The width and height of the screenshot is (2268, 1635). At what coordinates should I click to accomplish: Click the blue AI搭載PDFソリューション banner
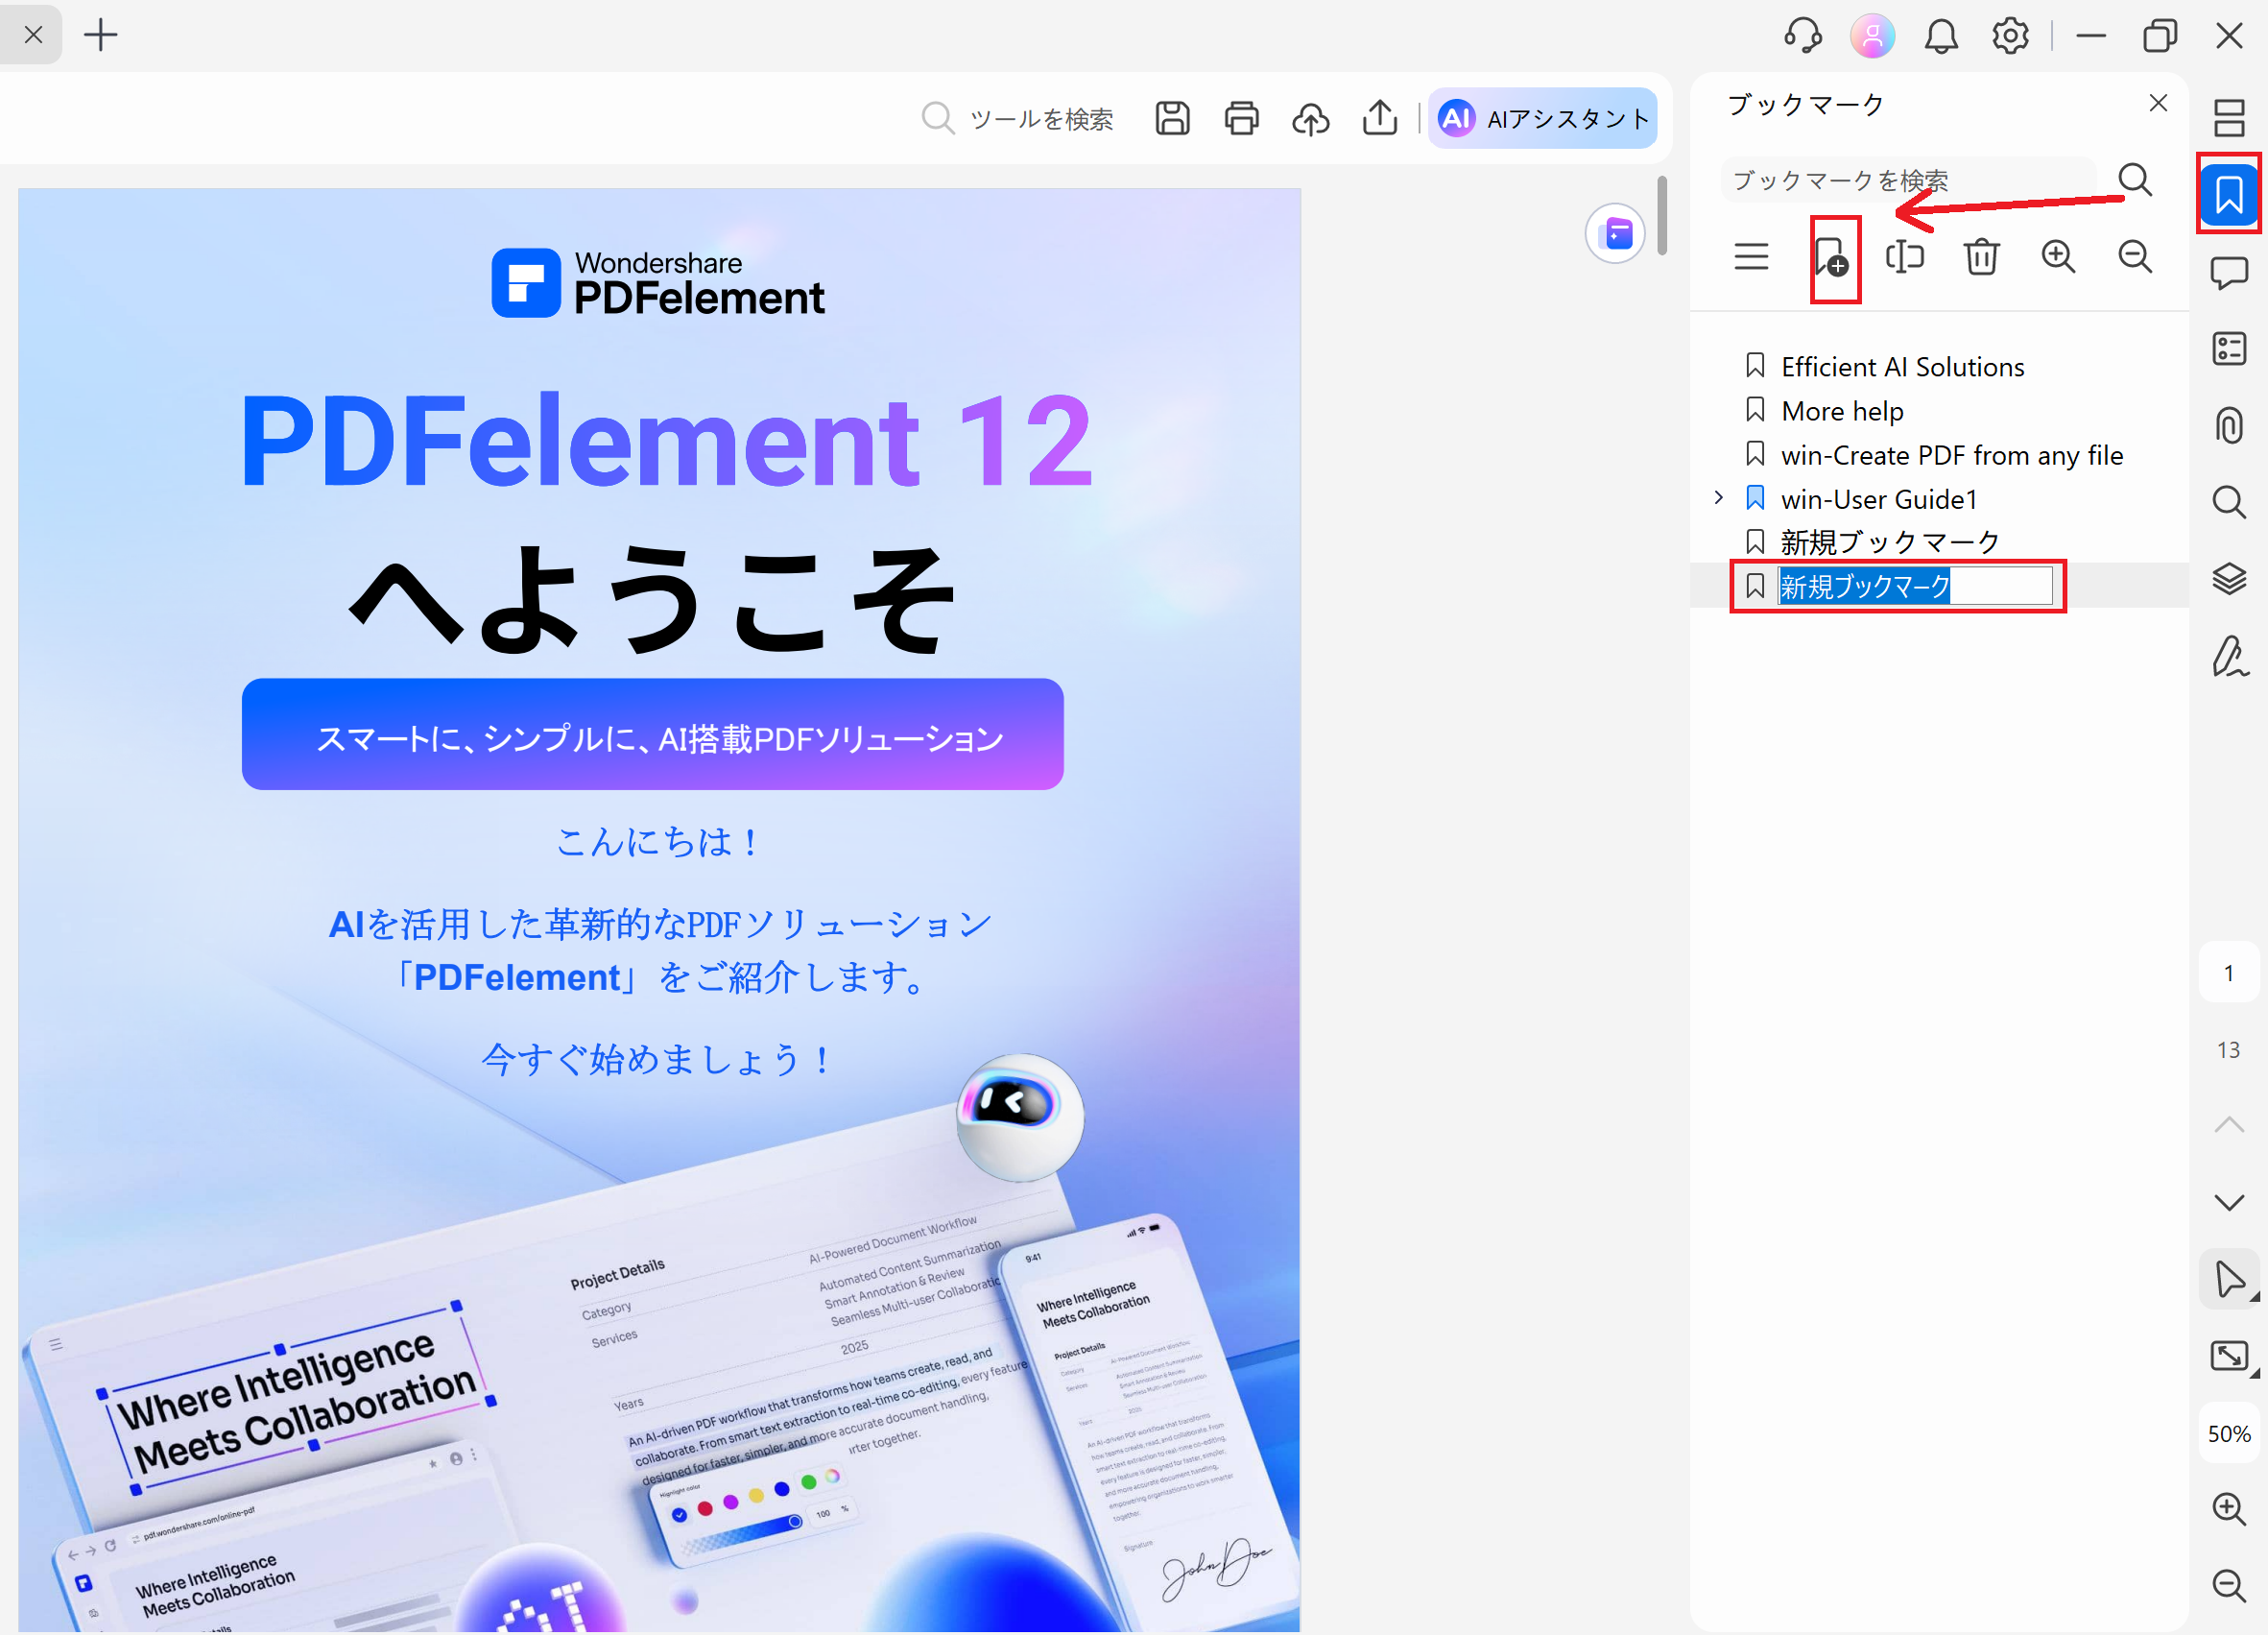652,735
